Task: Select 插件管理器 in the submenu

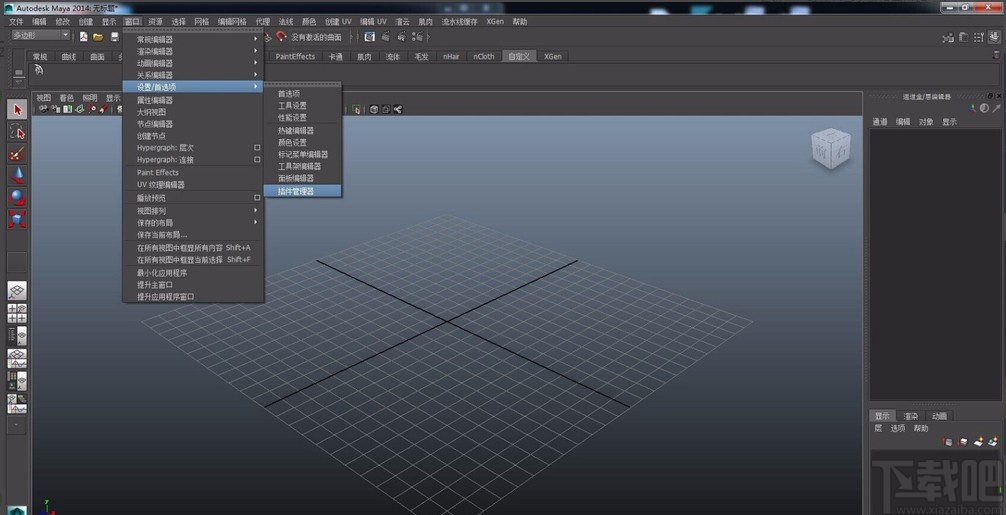Action: pyautogui.click(x=303, y=191)
